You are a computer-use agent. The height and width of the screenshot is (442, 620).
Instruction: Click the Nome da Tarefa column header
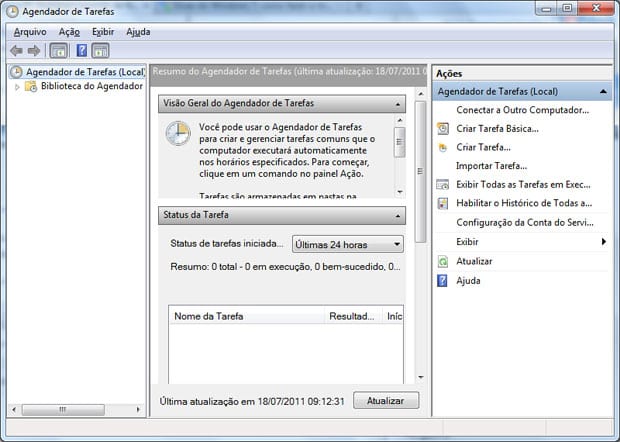pyautogui.click(x=247, y=316)
